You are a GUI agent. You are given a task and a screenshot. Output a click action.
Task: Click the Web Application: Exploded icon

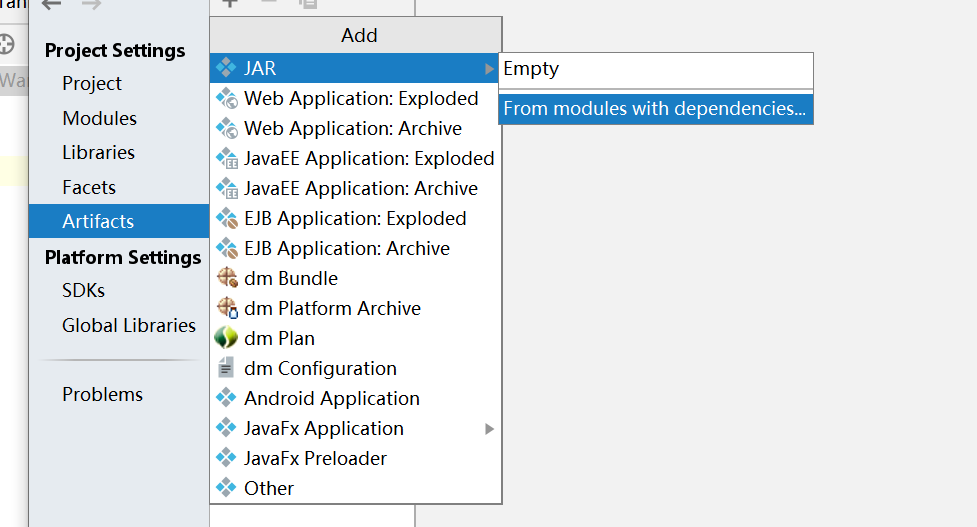point(226,98)
